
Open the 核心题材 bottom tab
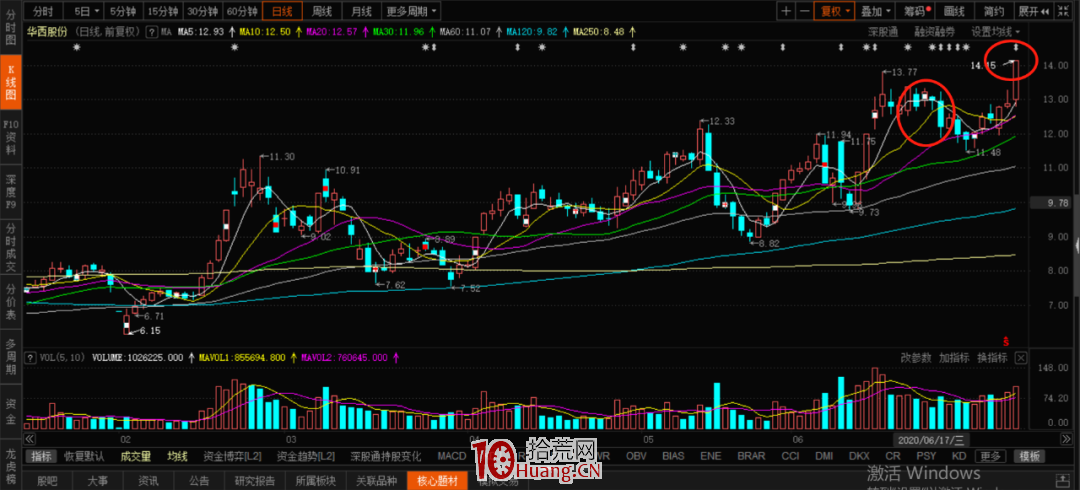[x=437, y=480]
